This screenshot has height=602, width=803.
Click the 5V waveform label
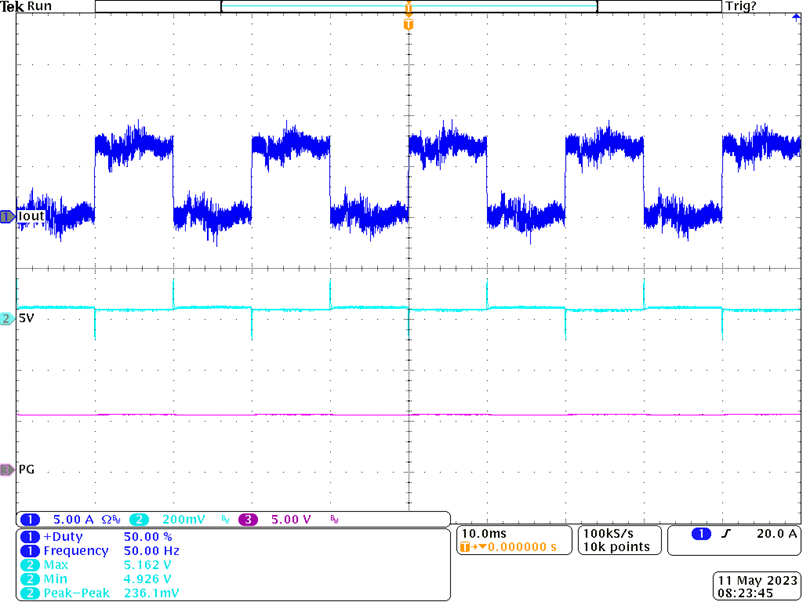tap(26, 318)
